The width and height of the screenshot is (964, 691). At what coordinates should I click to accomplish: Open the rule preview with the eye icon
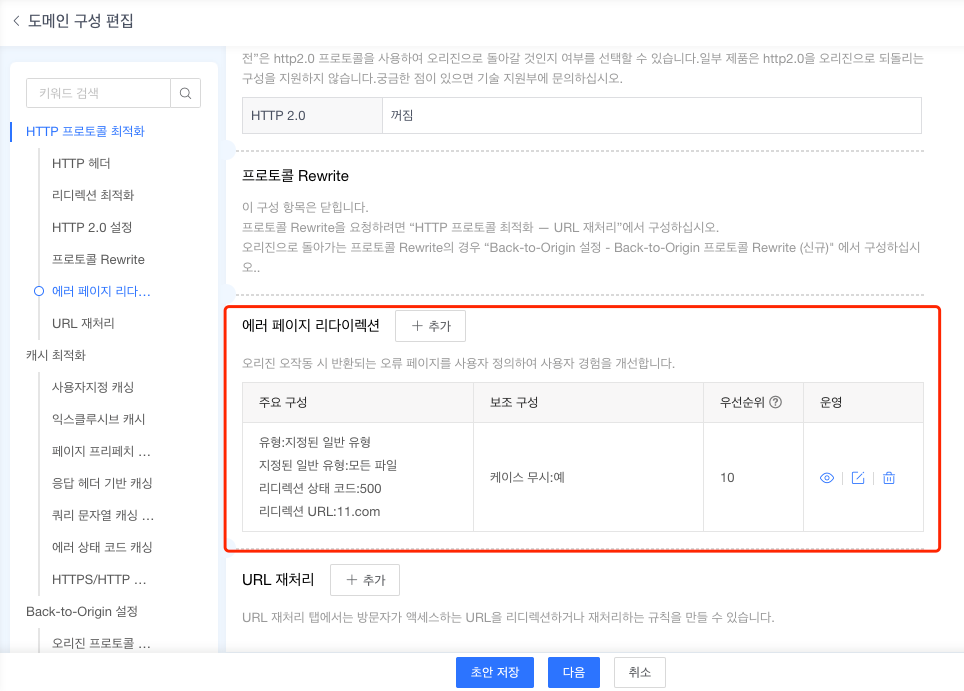825,477
